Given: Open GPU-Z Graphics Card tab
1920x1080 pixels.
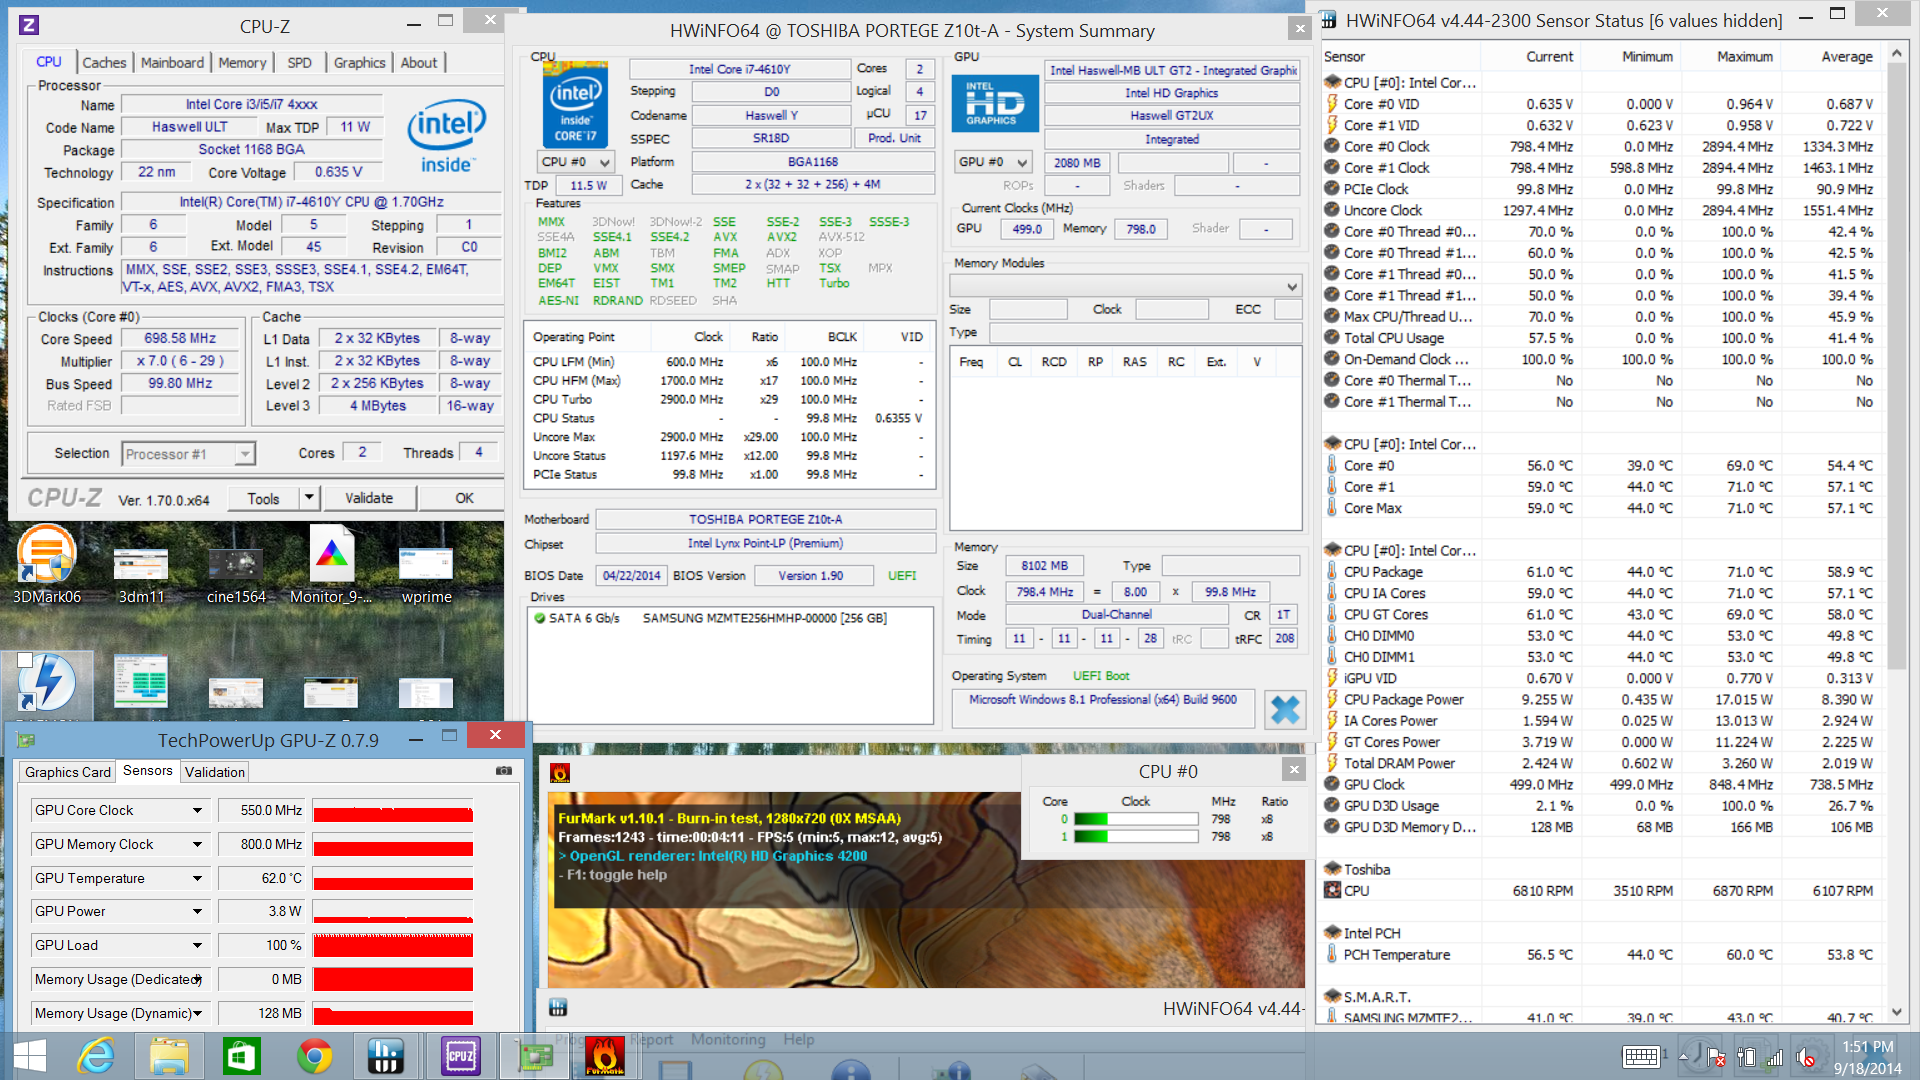Looking at the screenshot, I should tap(68, 772).
